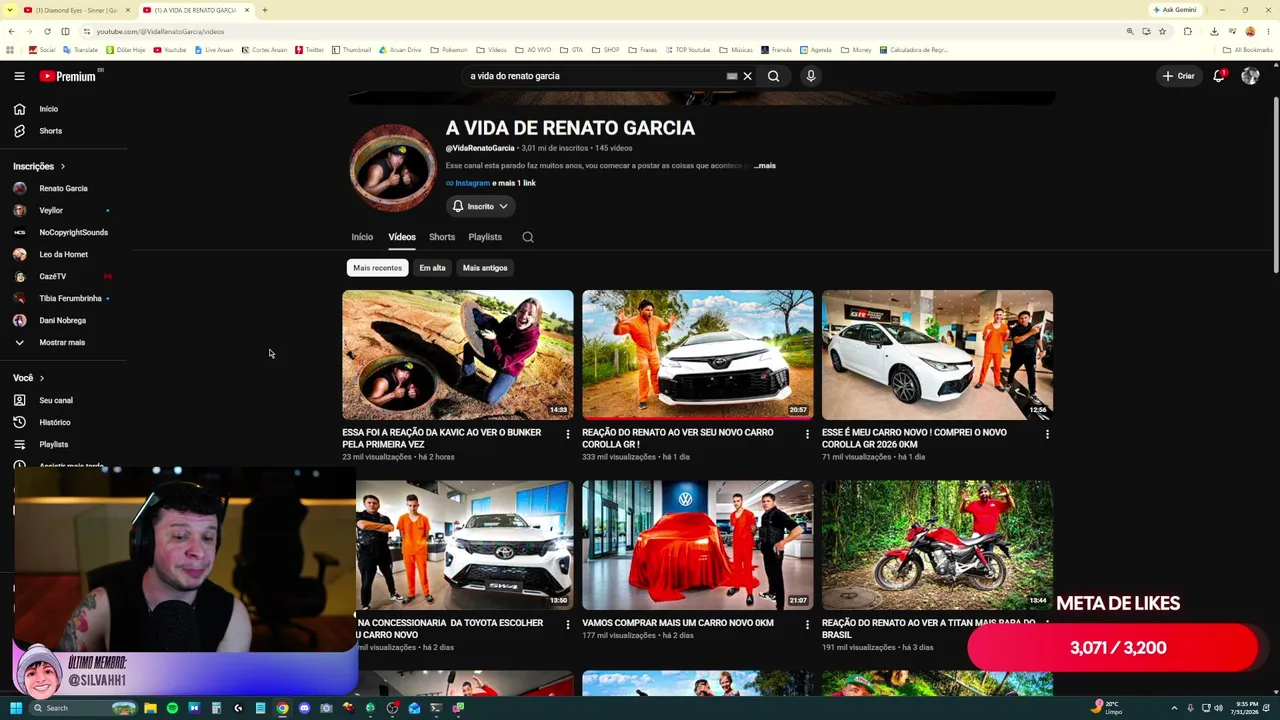Click the search magnifier button
The image size is (1280, 720).
click(x=773, y=76)
